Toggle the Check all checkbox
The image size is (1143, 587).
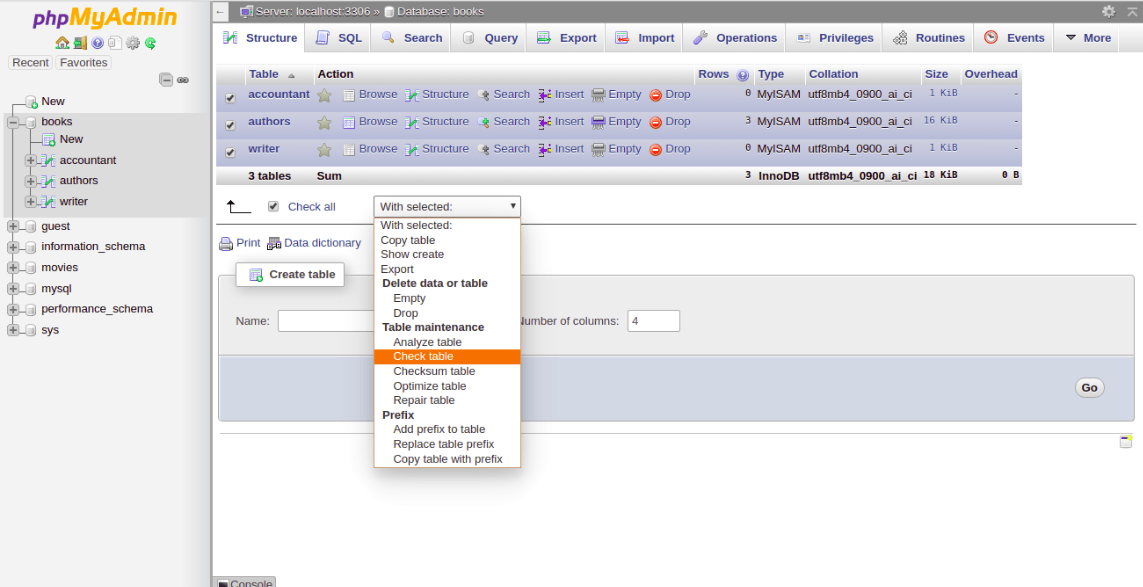click(x=273, y=206)
